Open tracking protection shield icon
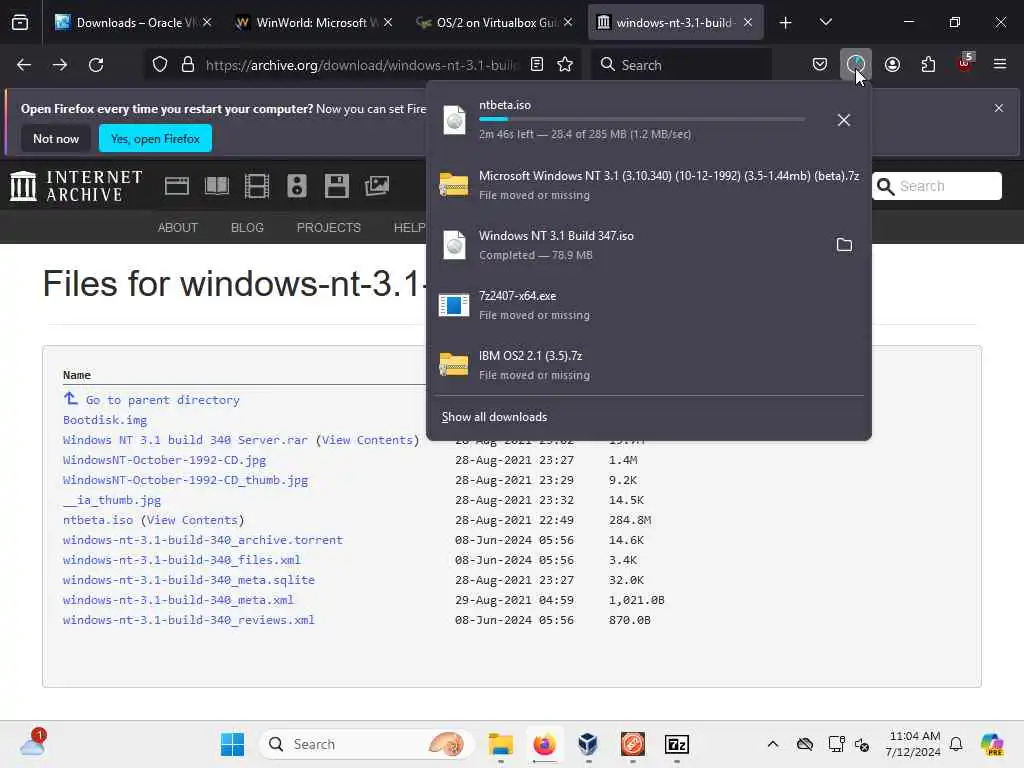The width and height of the screenshot is (1024, 768). pyautogui.click(x=160, y=65)
